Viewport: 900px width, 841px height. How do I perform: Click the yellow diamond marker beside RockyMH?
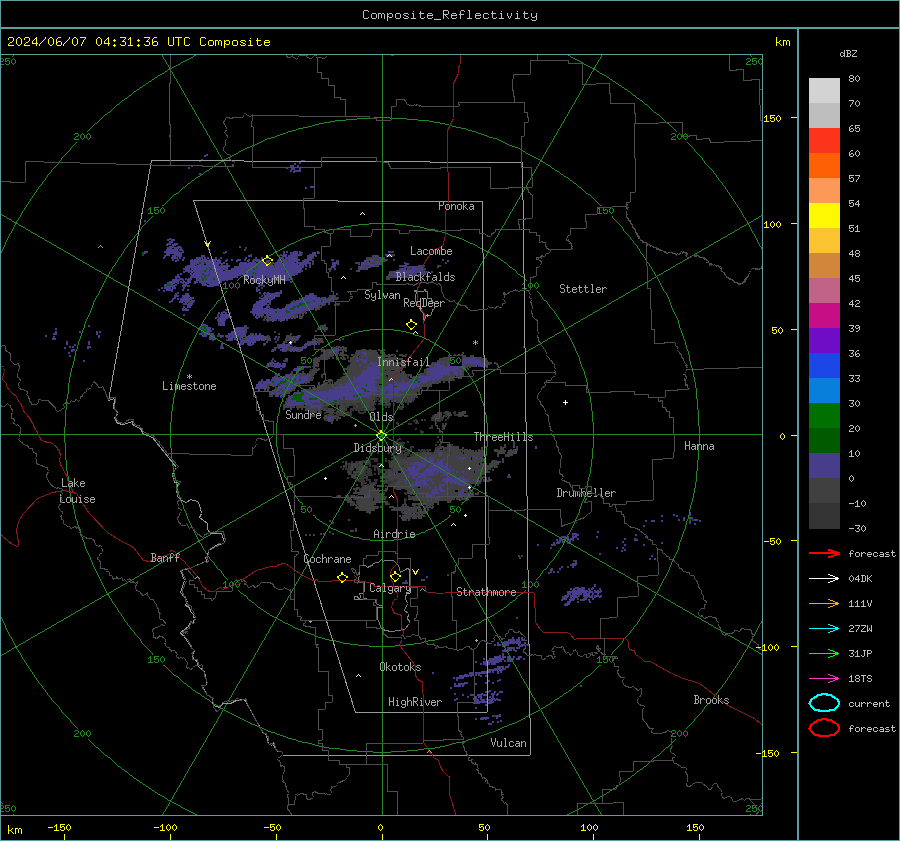coord(267,261)
